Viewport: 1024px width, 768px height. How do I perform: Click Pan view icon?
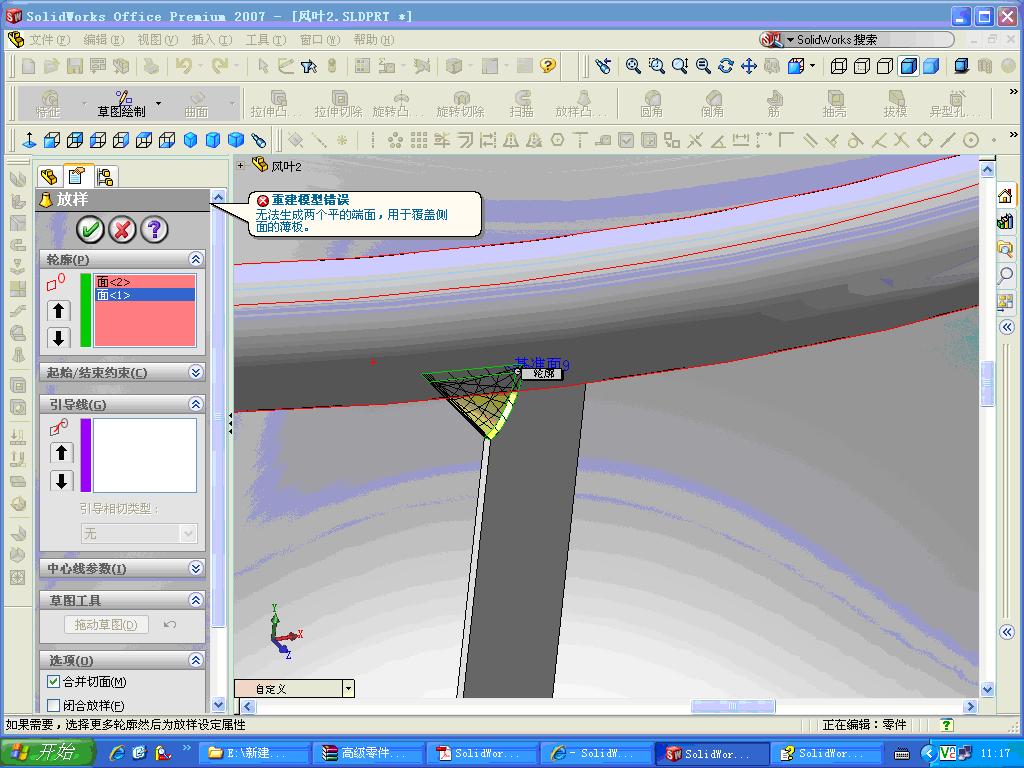pos(748,66)
